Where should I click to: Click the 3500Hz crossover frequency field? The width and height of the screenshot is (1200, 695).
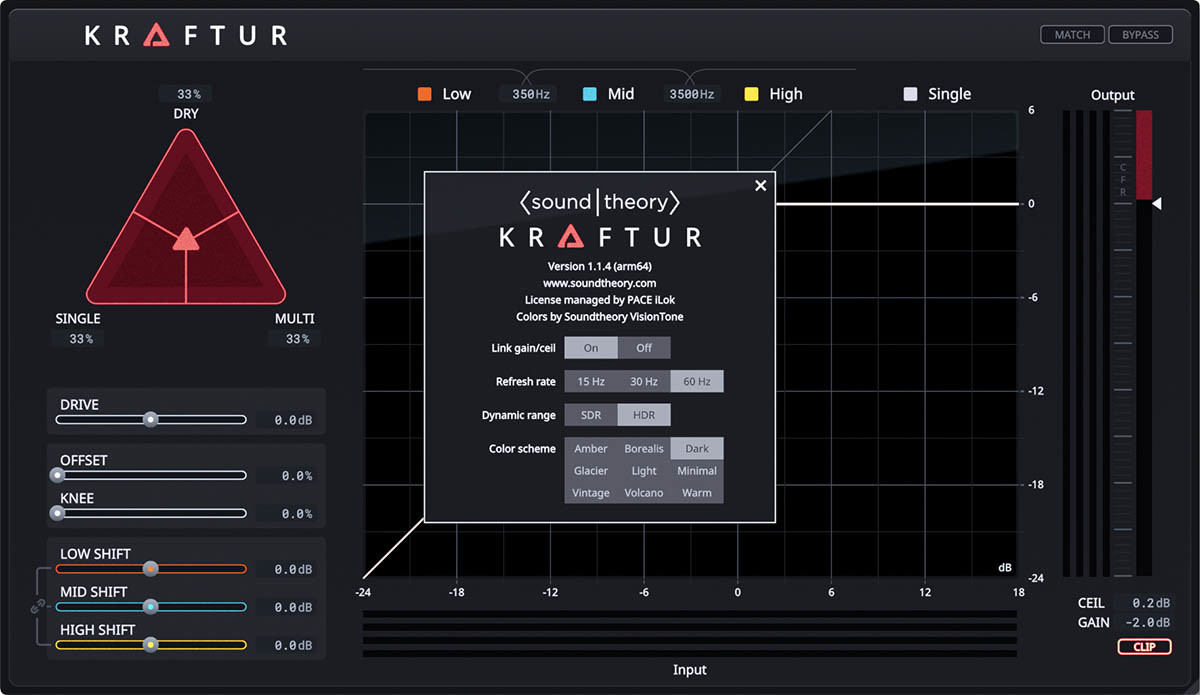(692, 94)
